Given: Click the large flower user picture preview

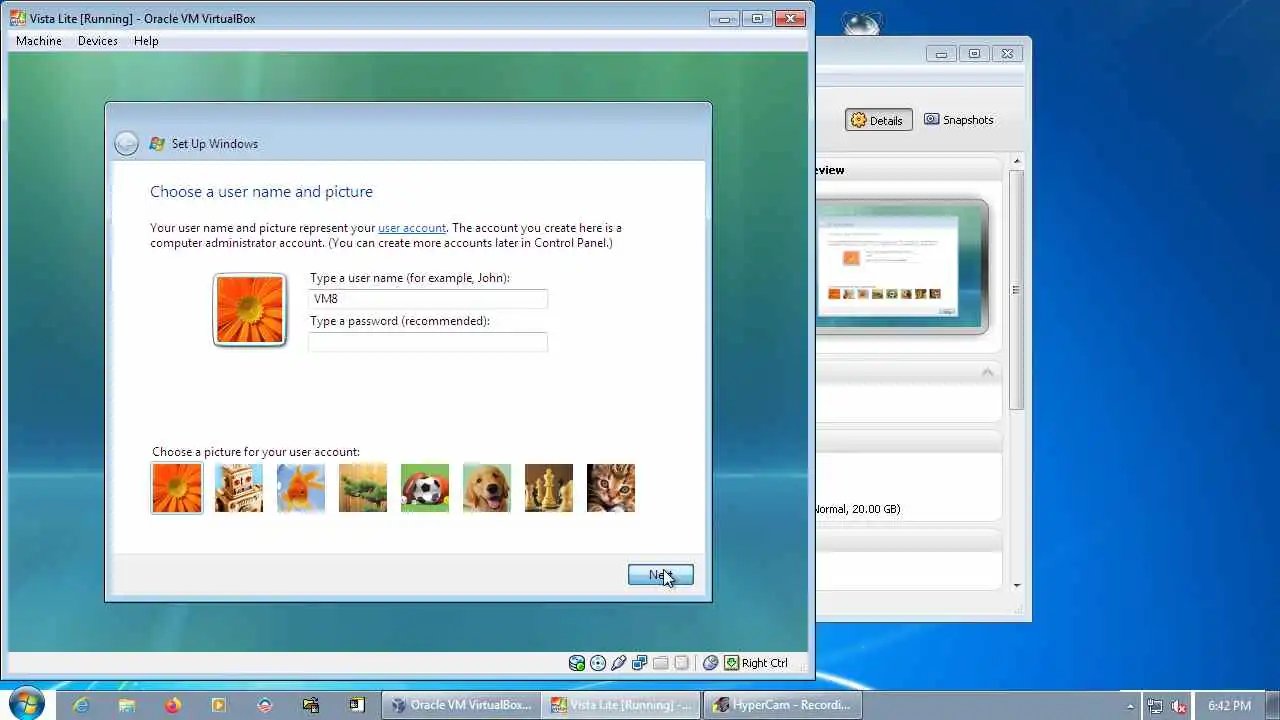Looking at the screenshot, I should click(x=250, y=310).
